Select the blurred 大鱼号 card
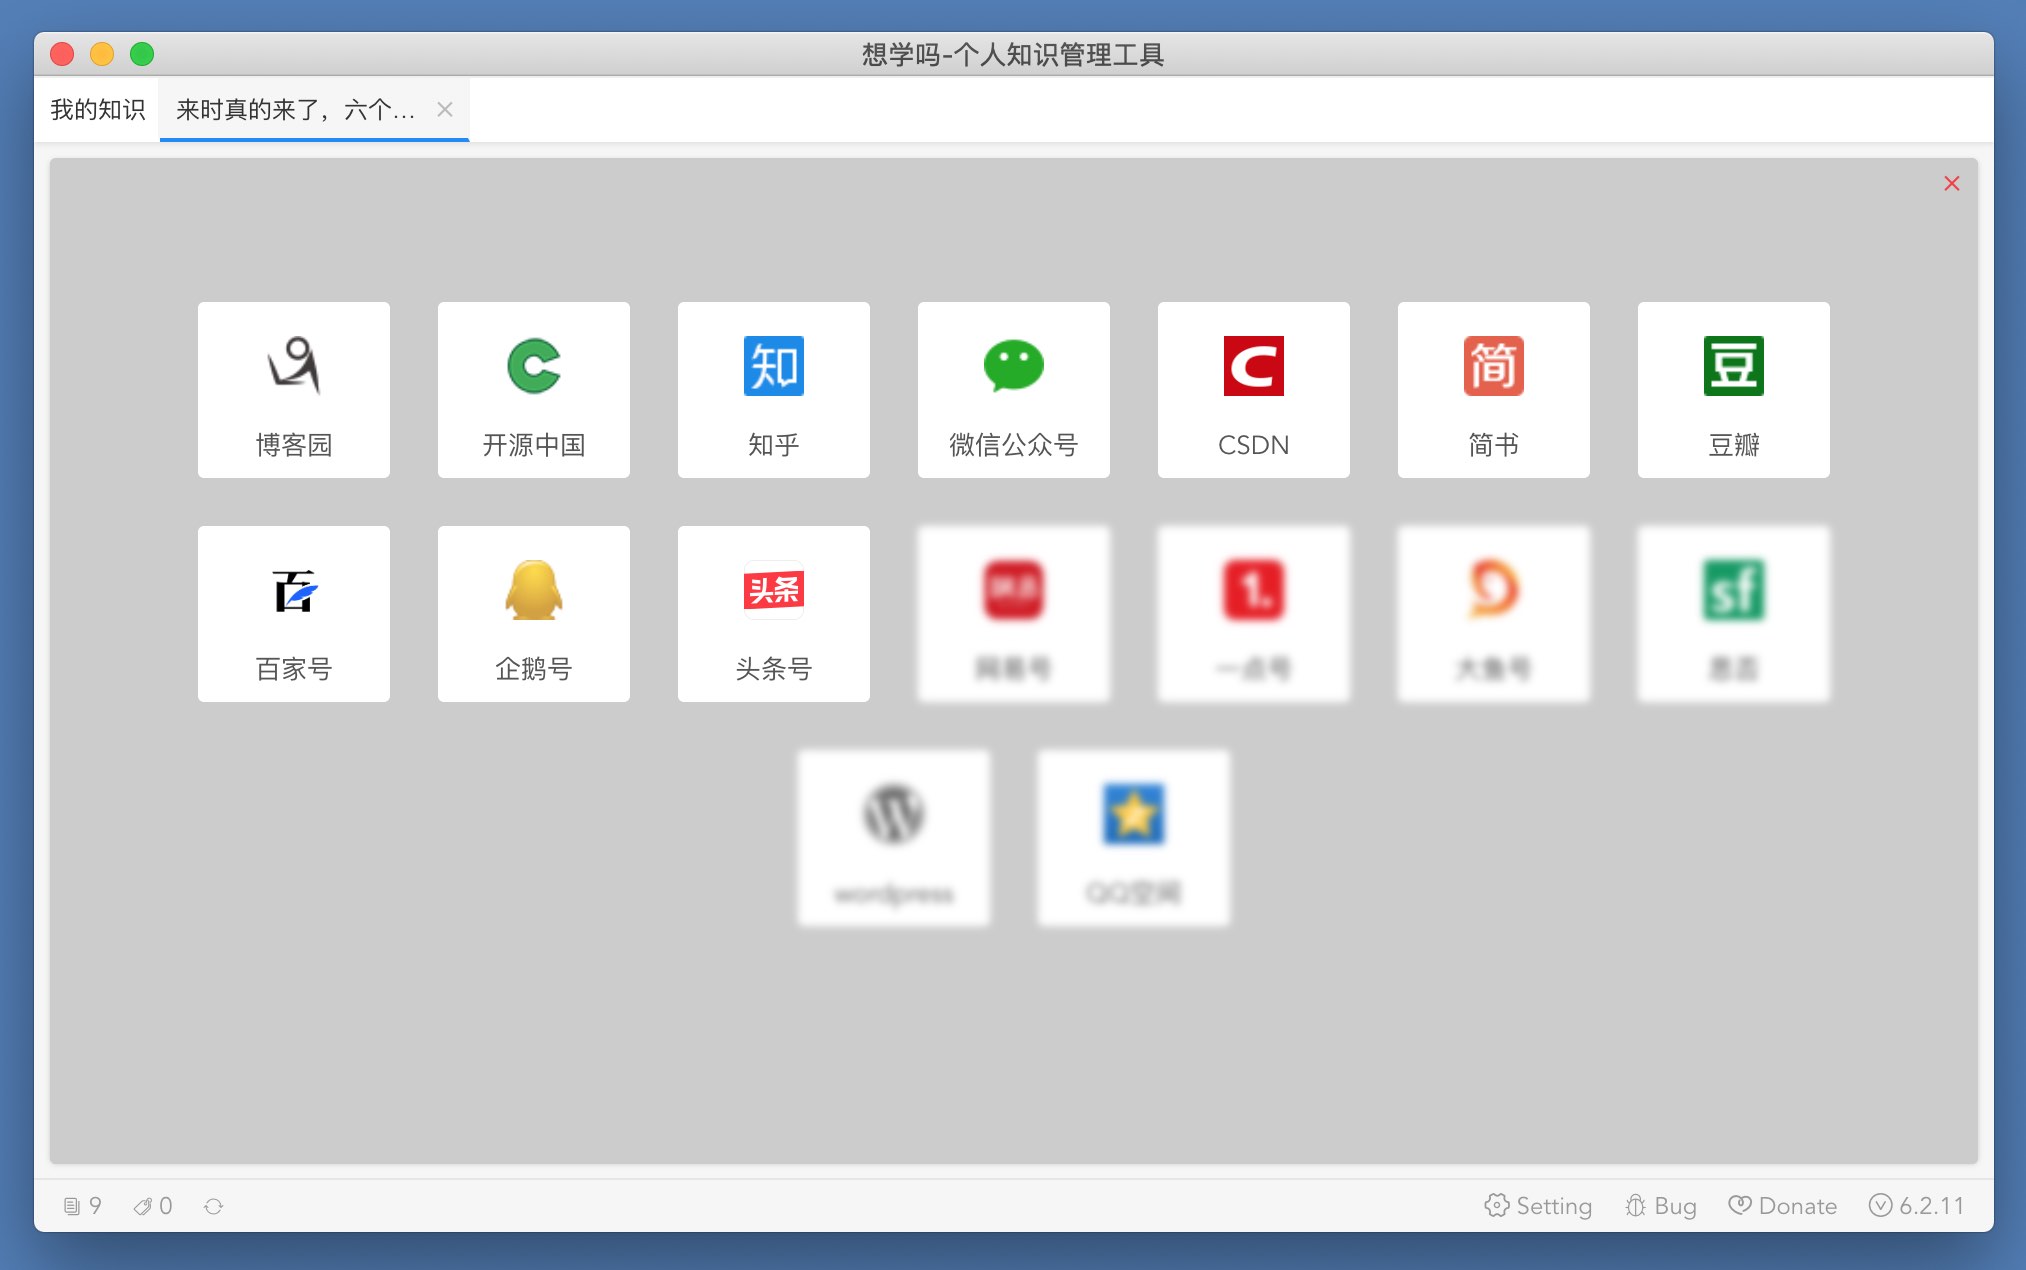 (1493, 614)
